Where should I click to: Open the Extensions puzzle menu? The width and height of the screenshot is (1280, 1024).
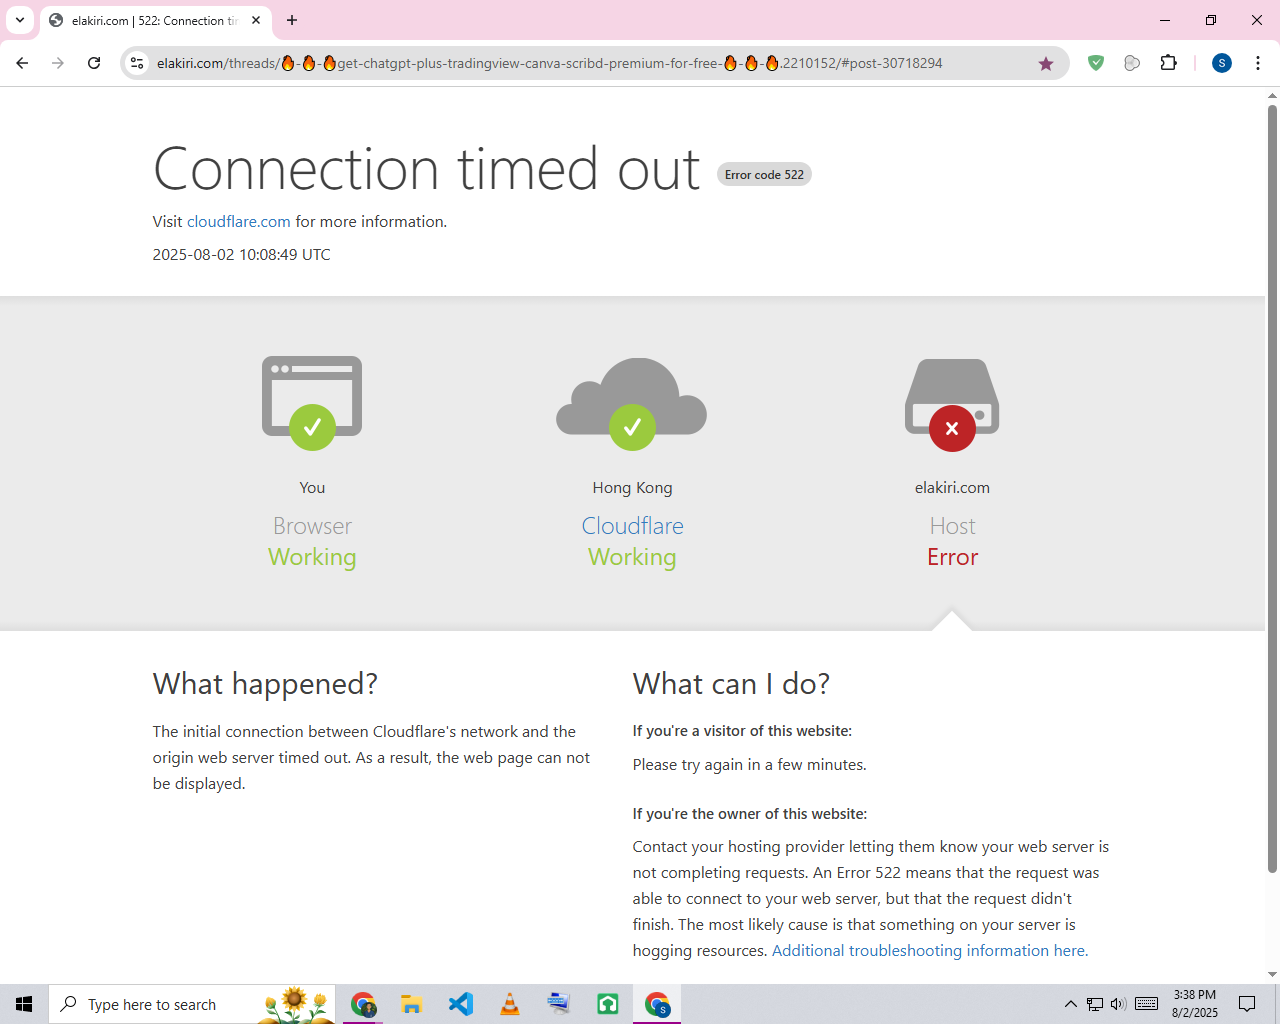click(1168, 63)
